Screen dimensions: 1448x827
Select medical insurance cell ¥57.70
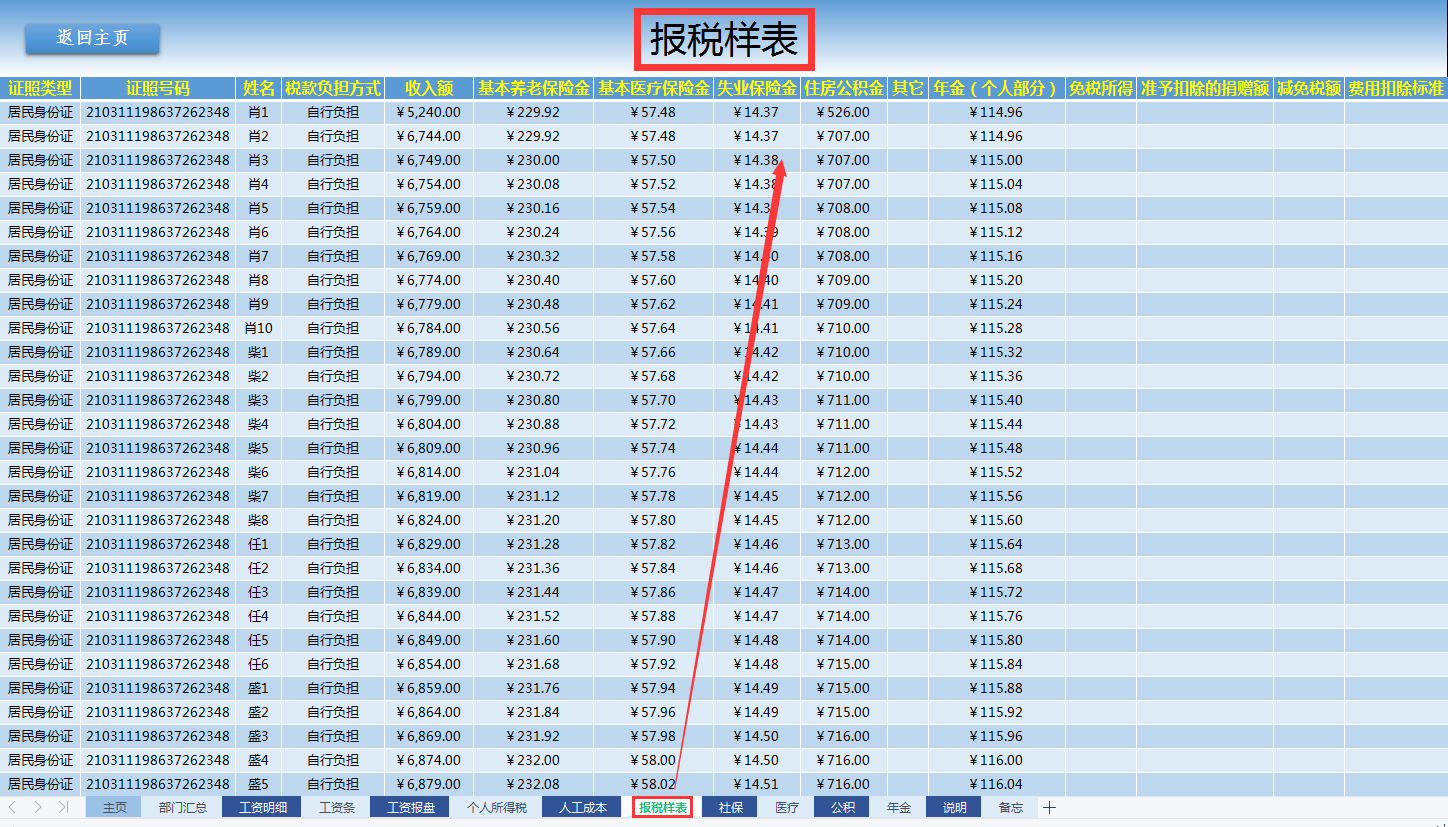[653, 400]
